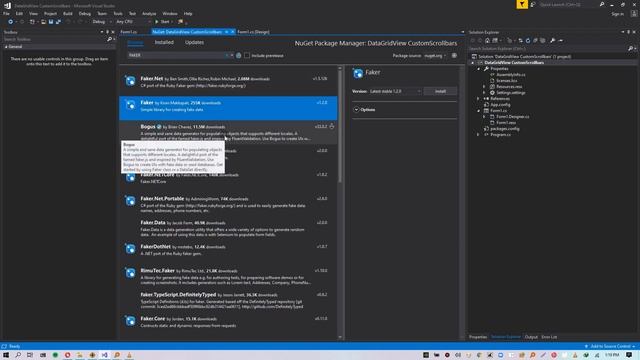The width and height of the screenshot is (640, 360).
Task: Click the FakerDotNet package icon
Action: 130,249
